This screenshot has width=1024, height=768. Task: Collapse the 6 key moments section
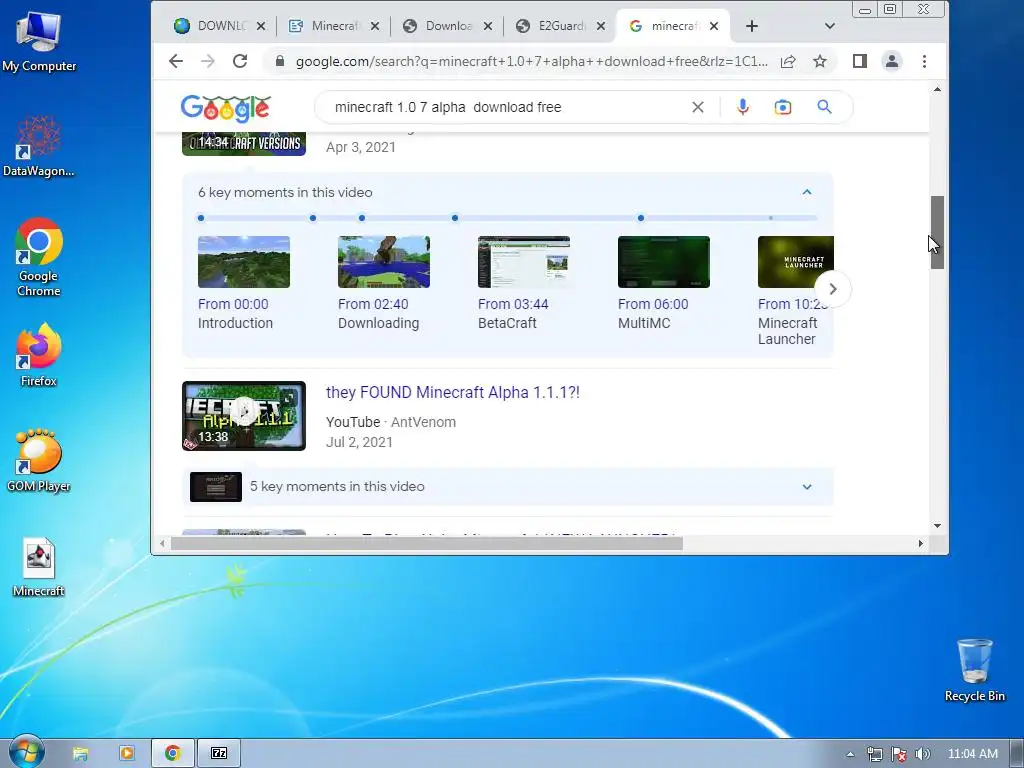807,192
